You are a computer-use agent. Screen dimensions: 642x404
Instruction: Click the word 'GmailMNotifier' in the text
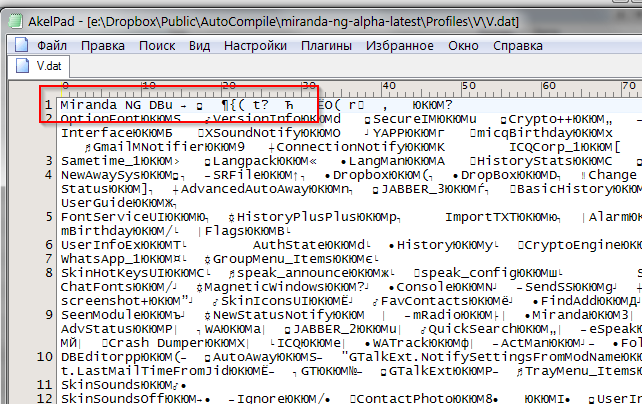[x=148, y=147]
